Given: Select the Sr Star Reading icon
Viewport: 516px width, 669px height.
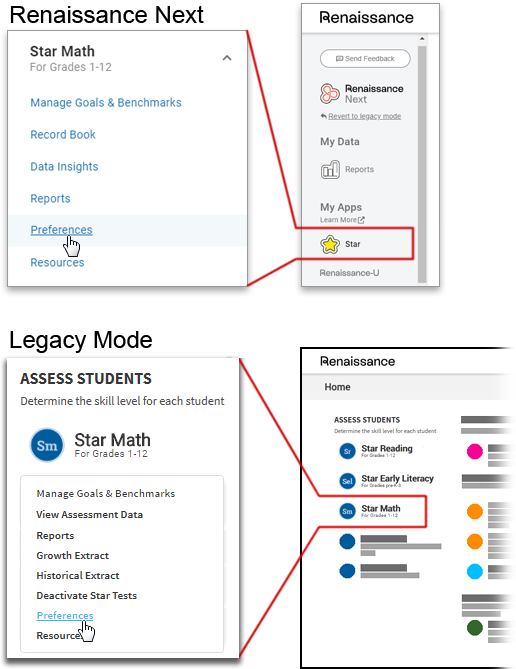Looking at the screenshot, I should click(347, 451).
